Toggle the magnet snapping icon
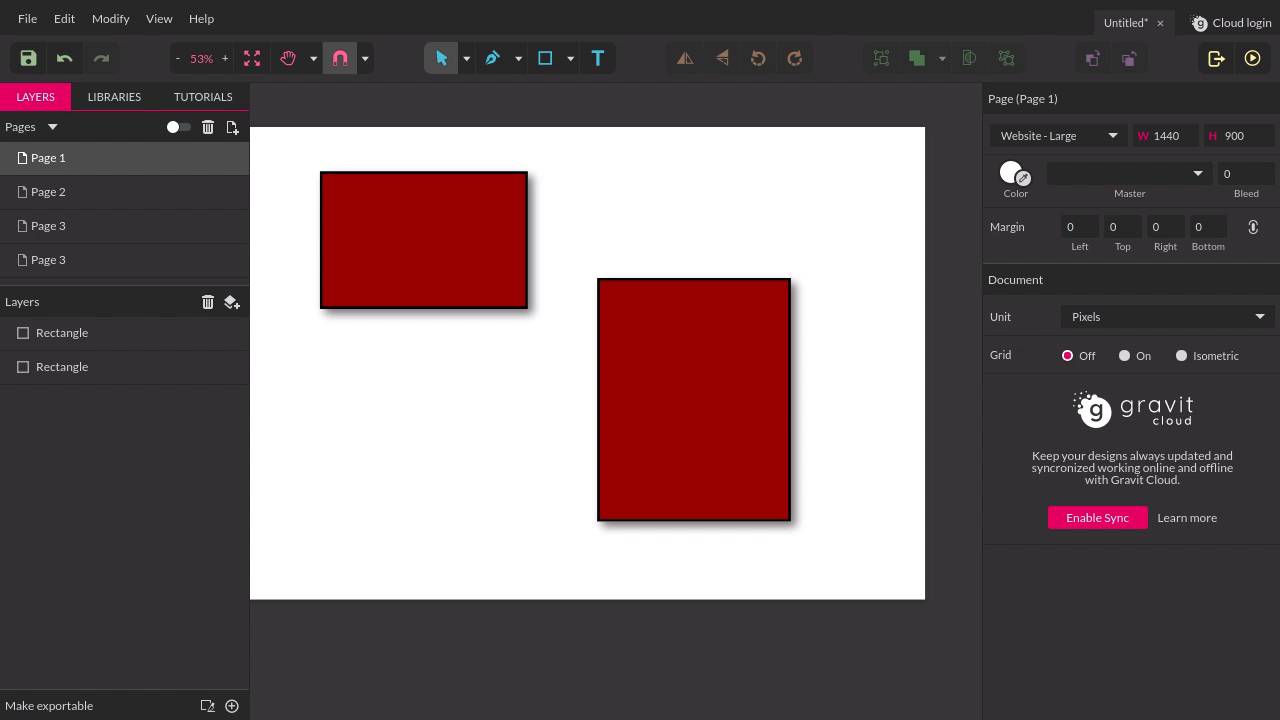The width and height of the screenshot is (1280, 720). click(x=340, y=58)
